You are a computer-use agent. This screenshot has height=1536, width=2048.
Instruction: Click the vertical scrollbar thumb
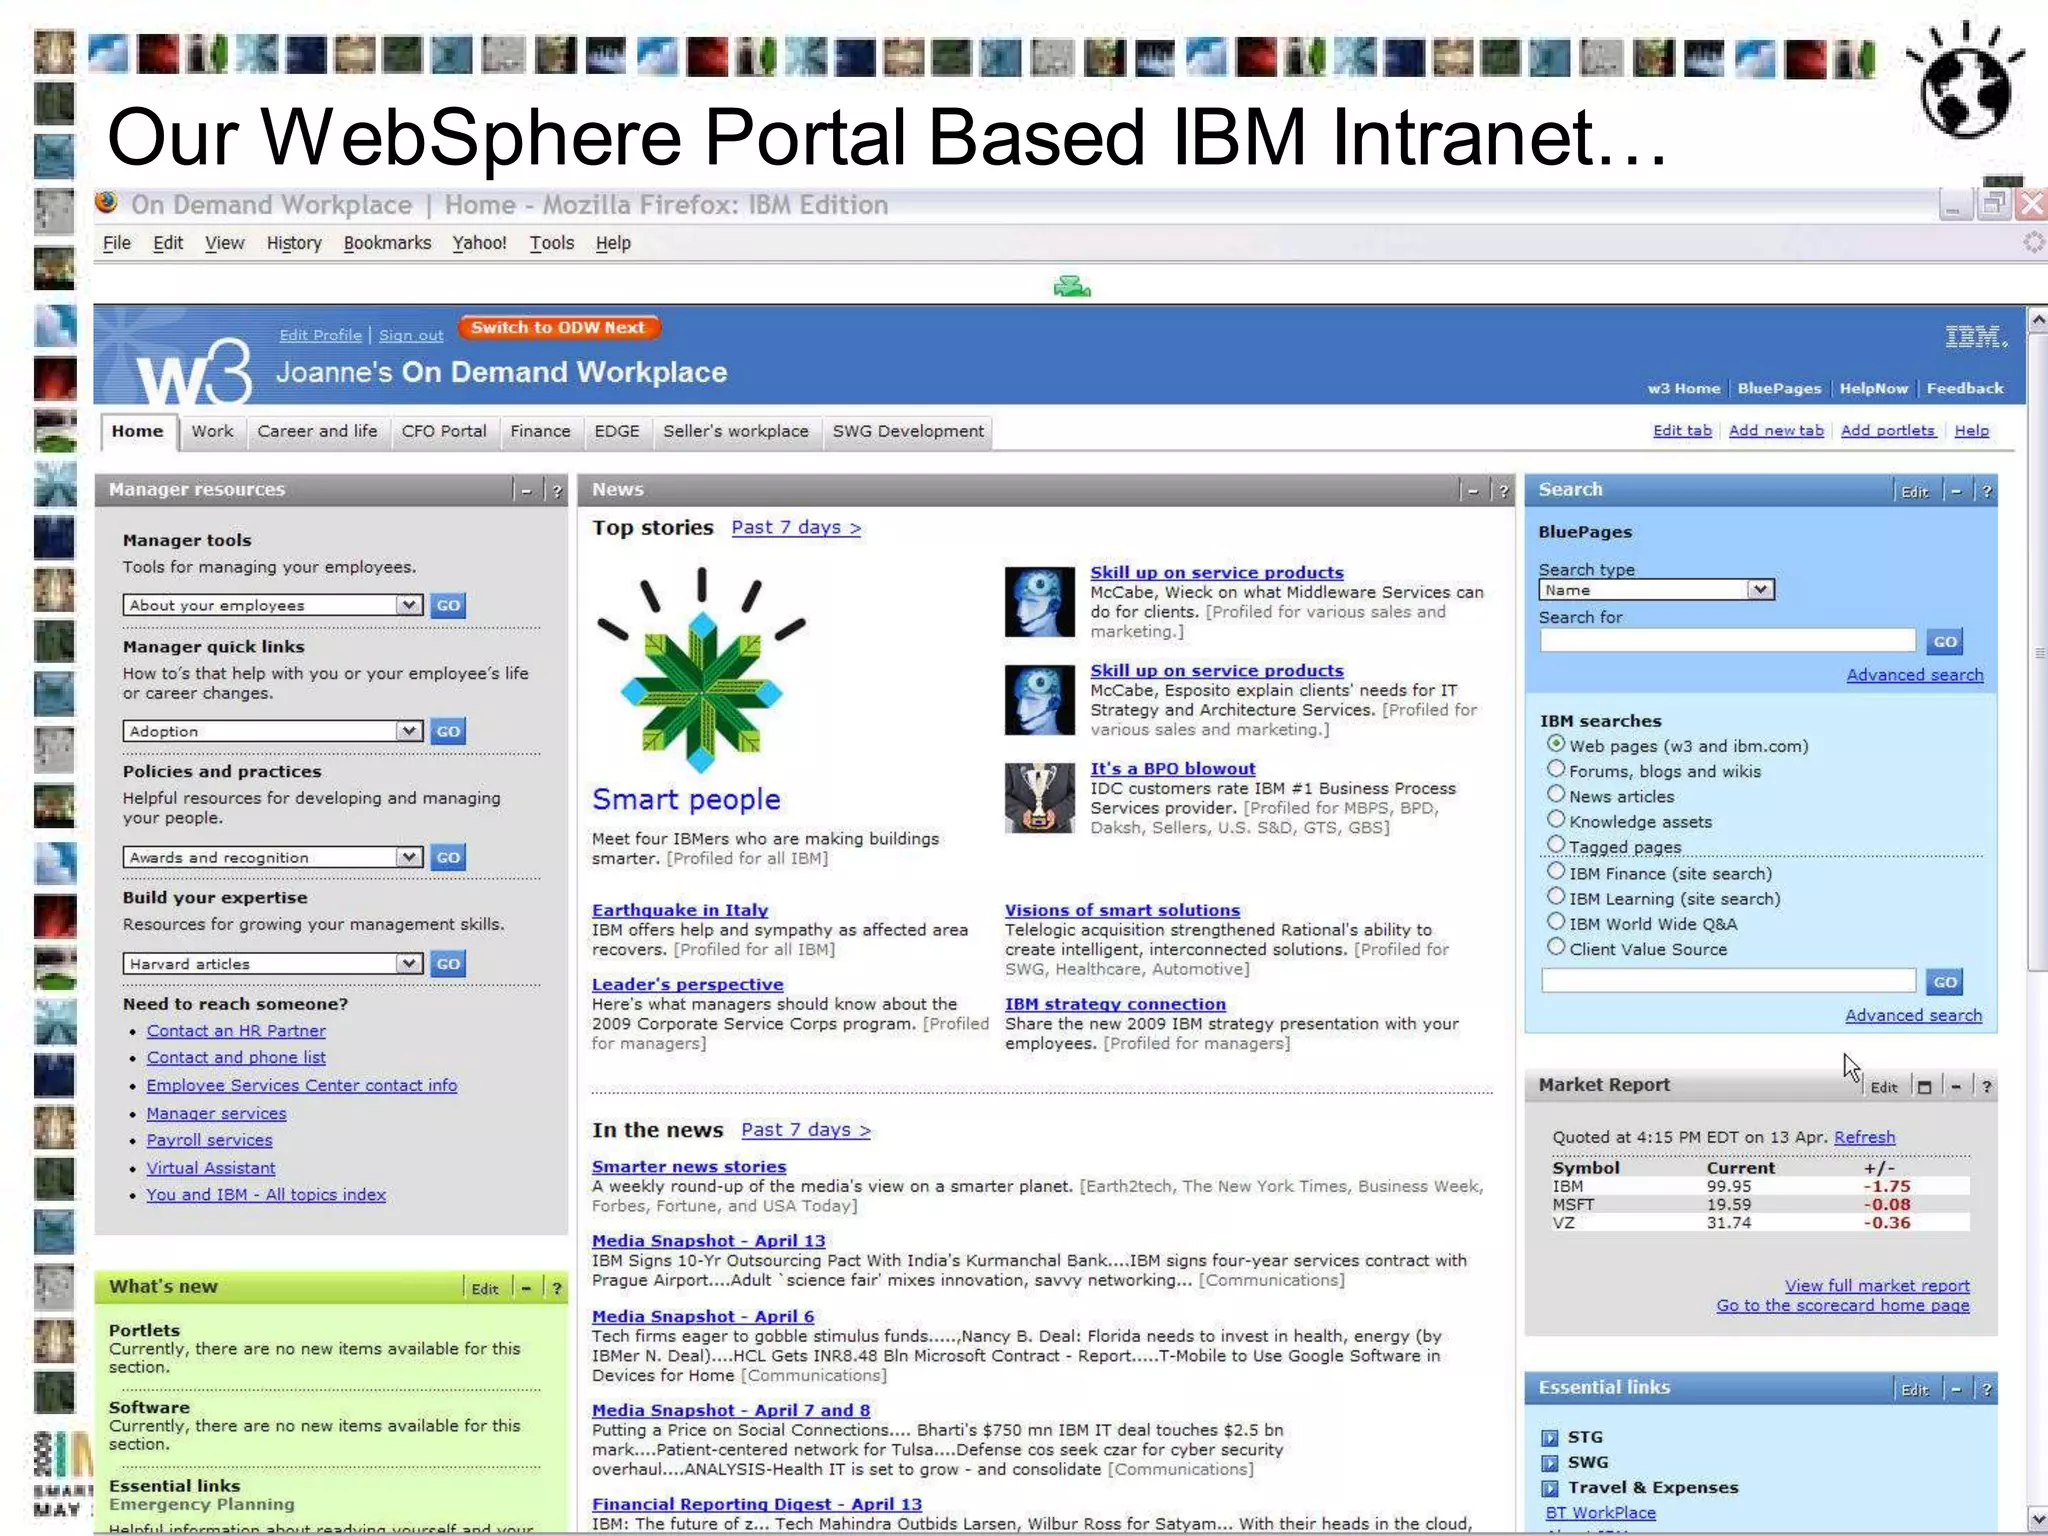(2037, 652)
